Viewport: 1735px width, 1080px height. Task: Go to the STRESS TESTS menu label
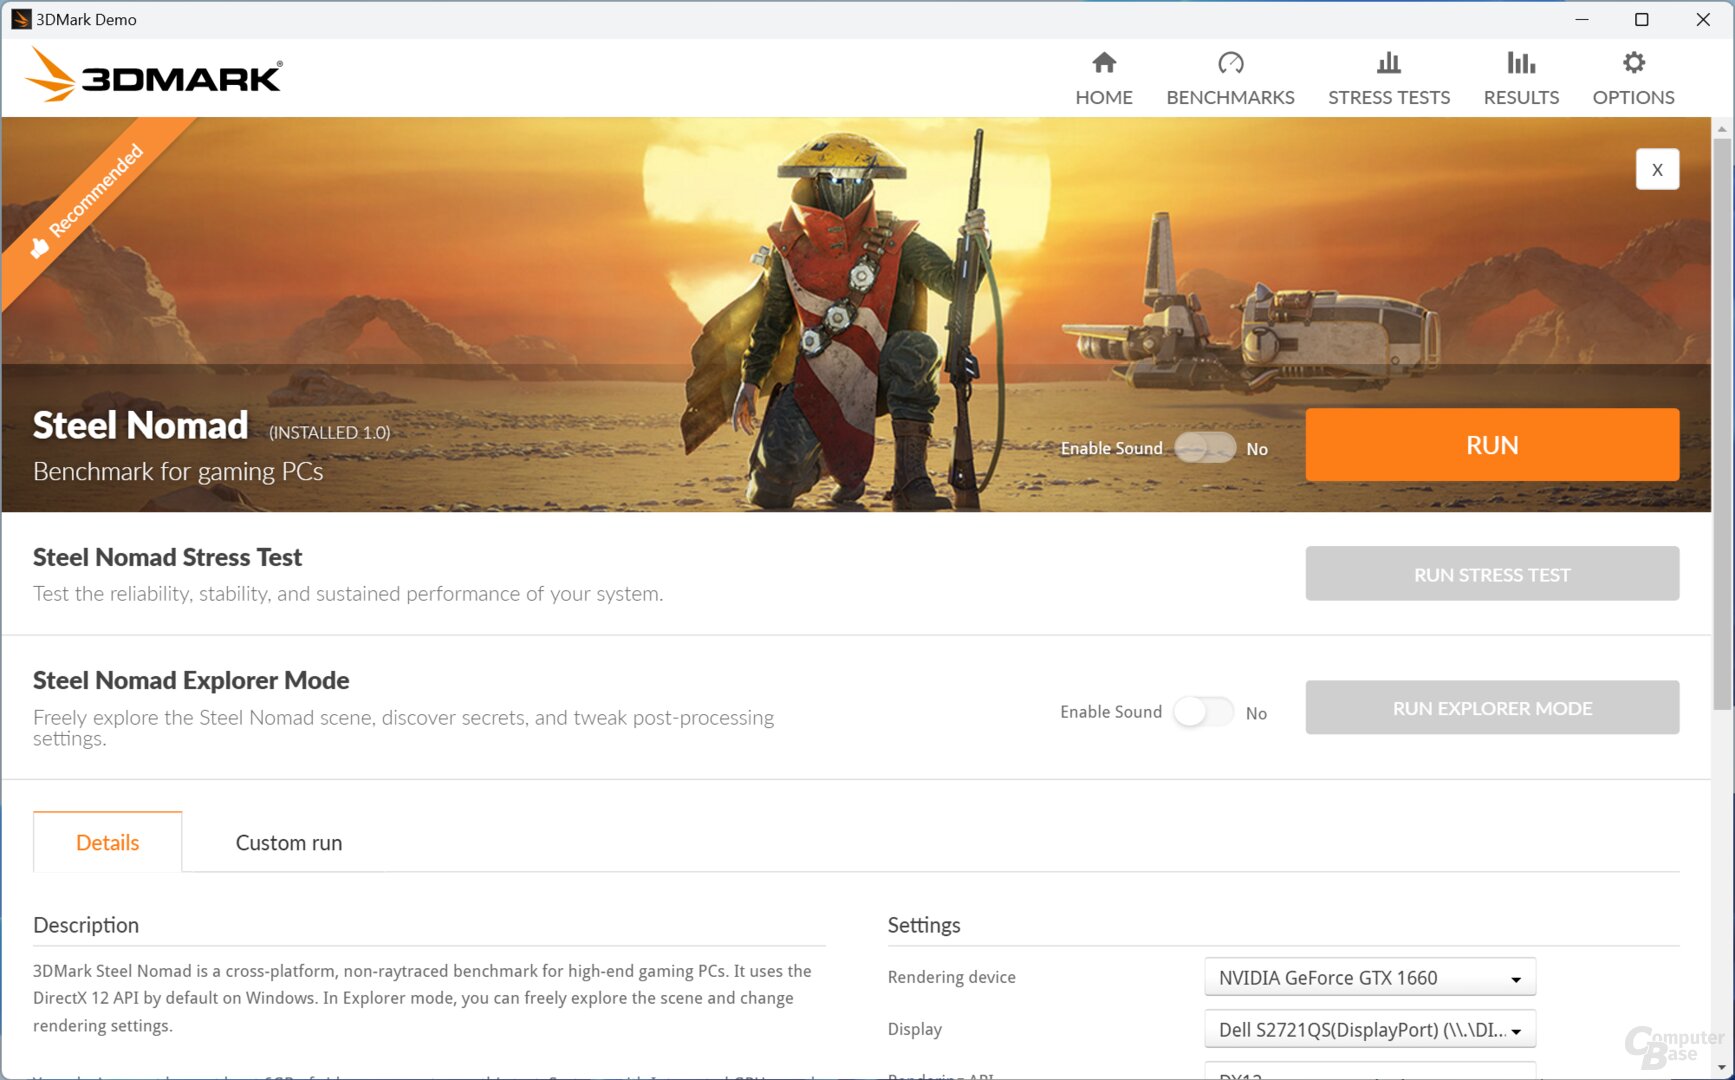(x=1389, y=97)
